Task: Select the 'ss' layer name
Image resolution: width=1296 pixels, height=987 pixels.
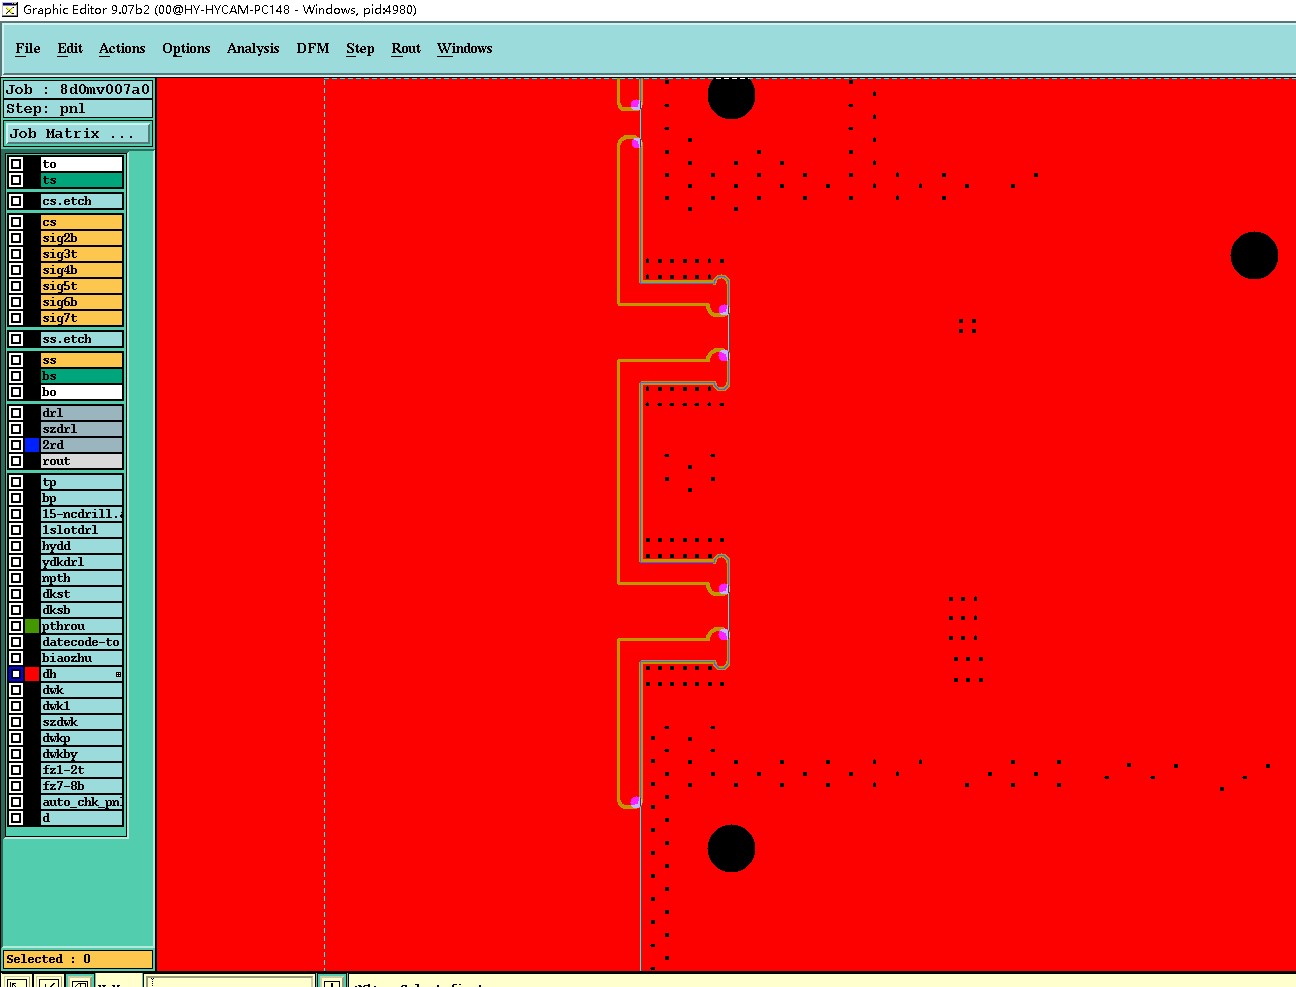Action: click(82, 360)
